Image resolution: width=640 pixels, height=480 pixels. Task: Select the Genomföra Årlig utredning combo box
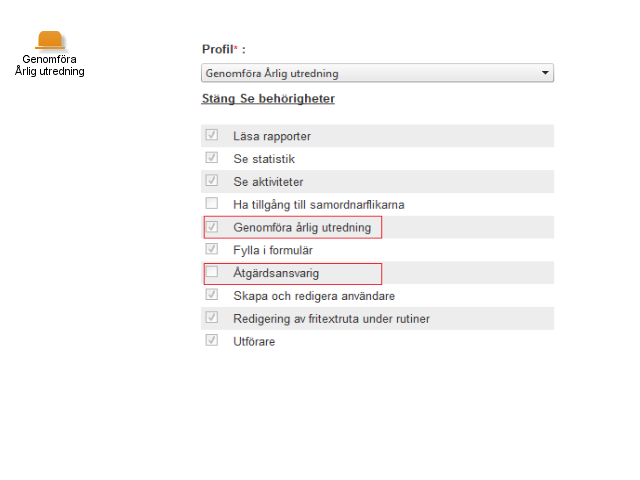377,73
